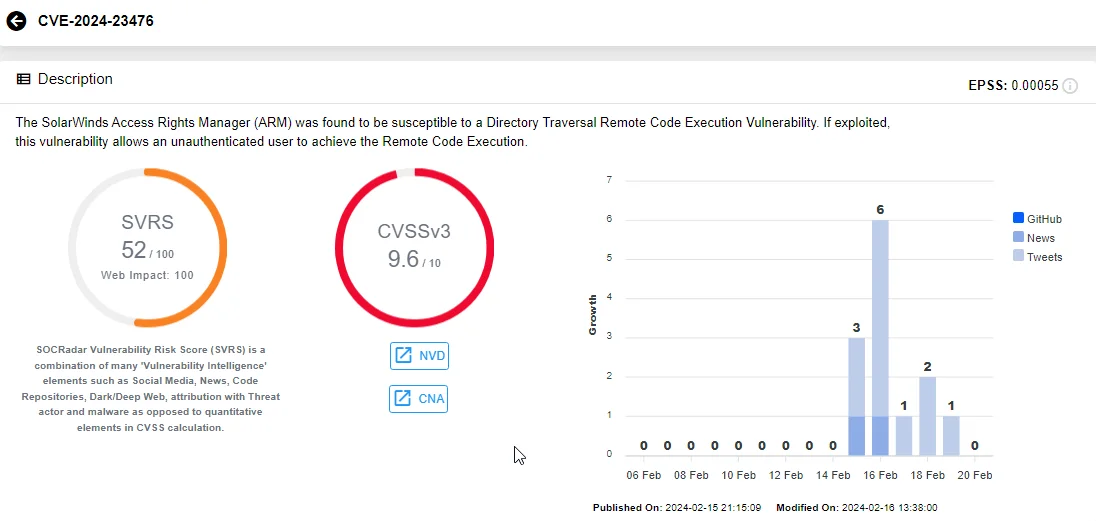Click the 20 Feb axis label
This screenshot has height=521, width=1096.
(x=974, y=476)
